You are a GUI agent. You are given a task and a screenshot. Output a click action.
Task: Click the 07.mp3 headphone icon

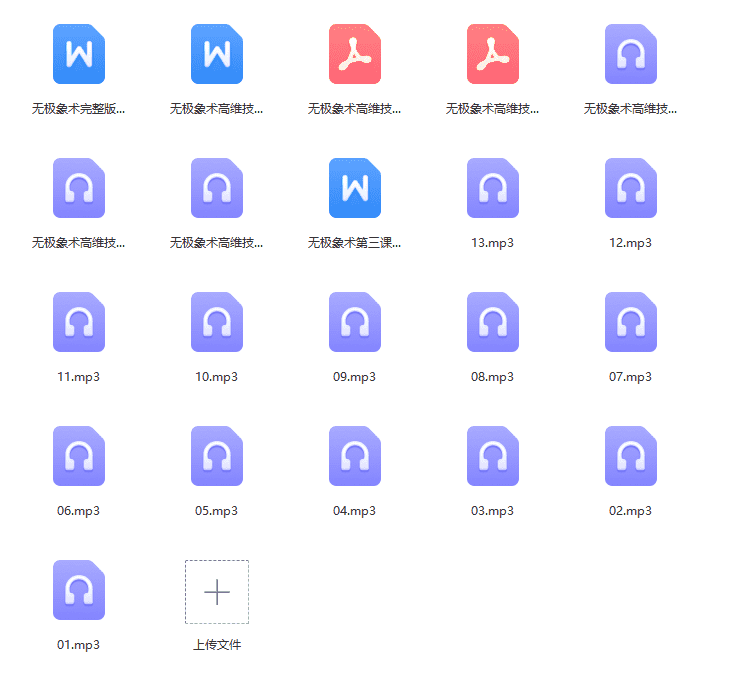pos(631,322)
